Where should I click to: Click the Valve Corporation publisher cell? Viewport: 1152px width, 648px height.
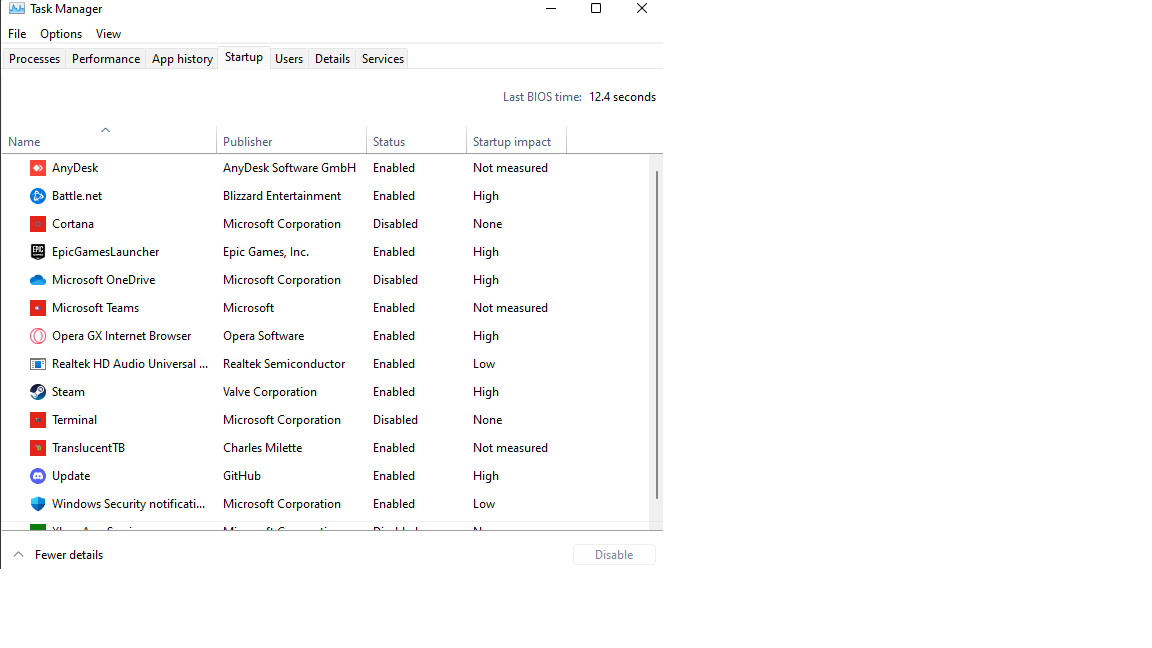[x=270, y=392]
